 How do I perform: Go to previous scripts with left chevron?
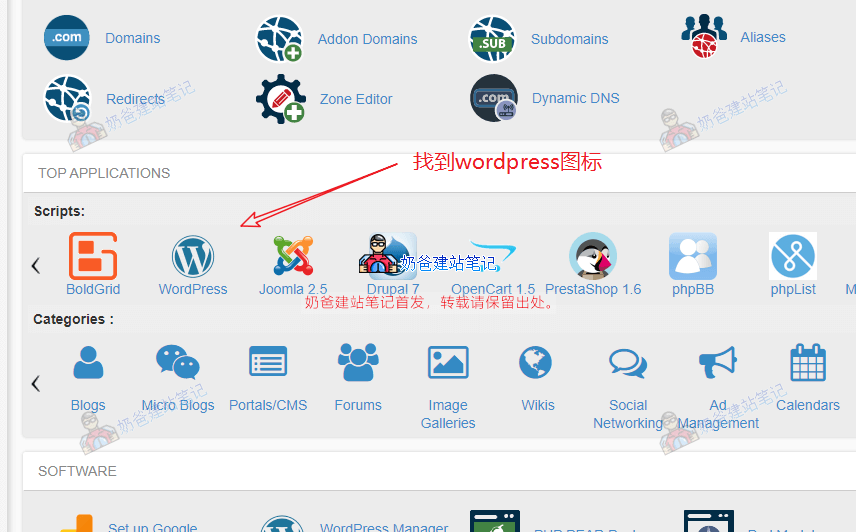point(36,266)
